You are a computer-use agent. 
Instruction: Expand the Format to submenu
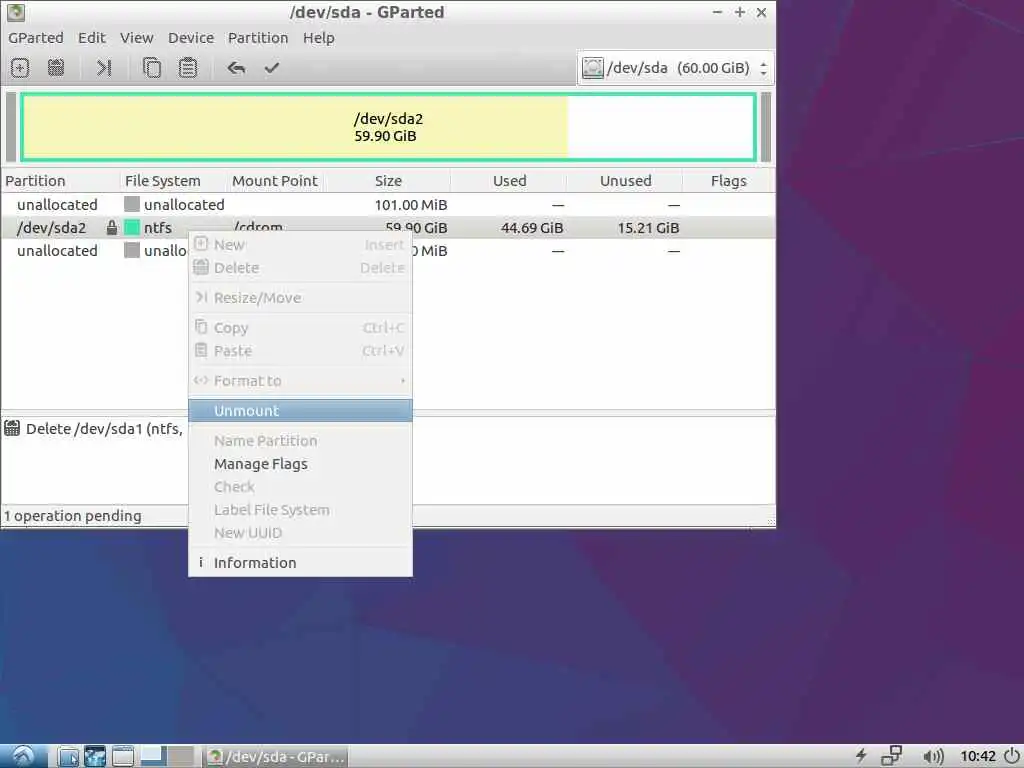[x=300, y=381]
